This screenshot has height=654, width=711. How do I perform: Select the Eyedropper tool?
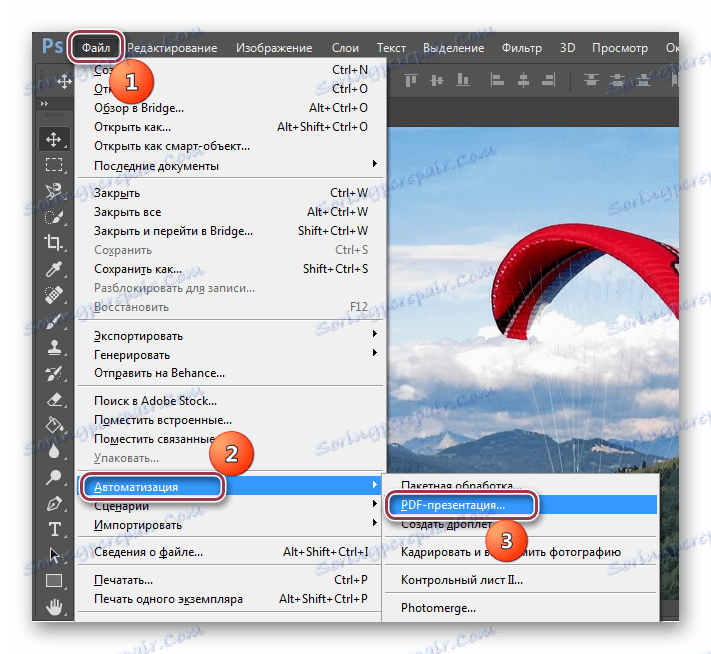click(x=54, y=269)
